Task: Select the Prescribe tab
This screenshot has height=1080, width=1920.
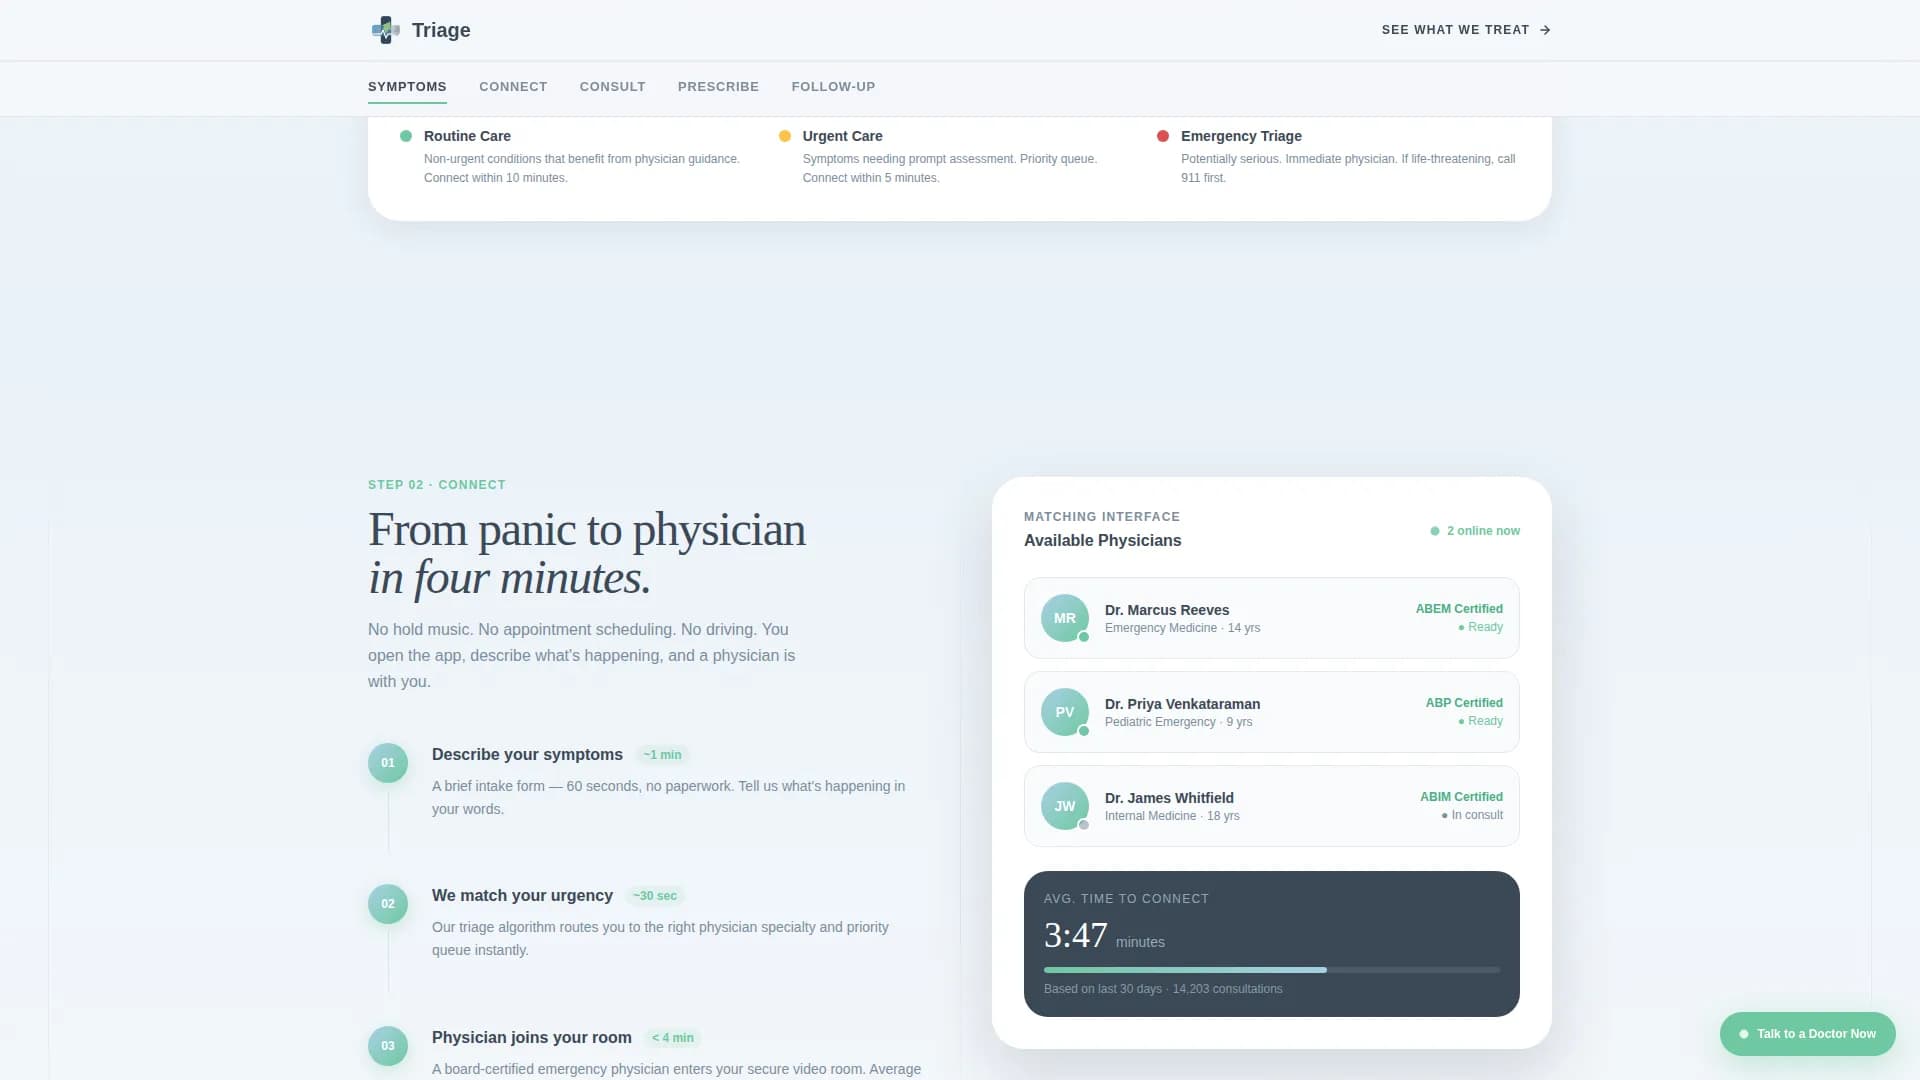Action: (x=718, y=87)
